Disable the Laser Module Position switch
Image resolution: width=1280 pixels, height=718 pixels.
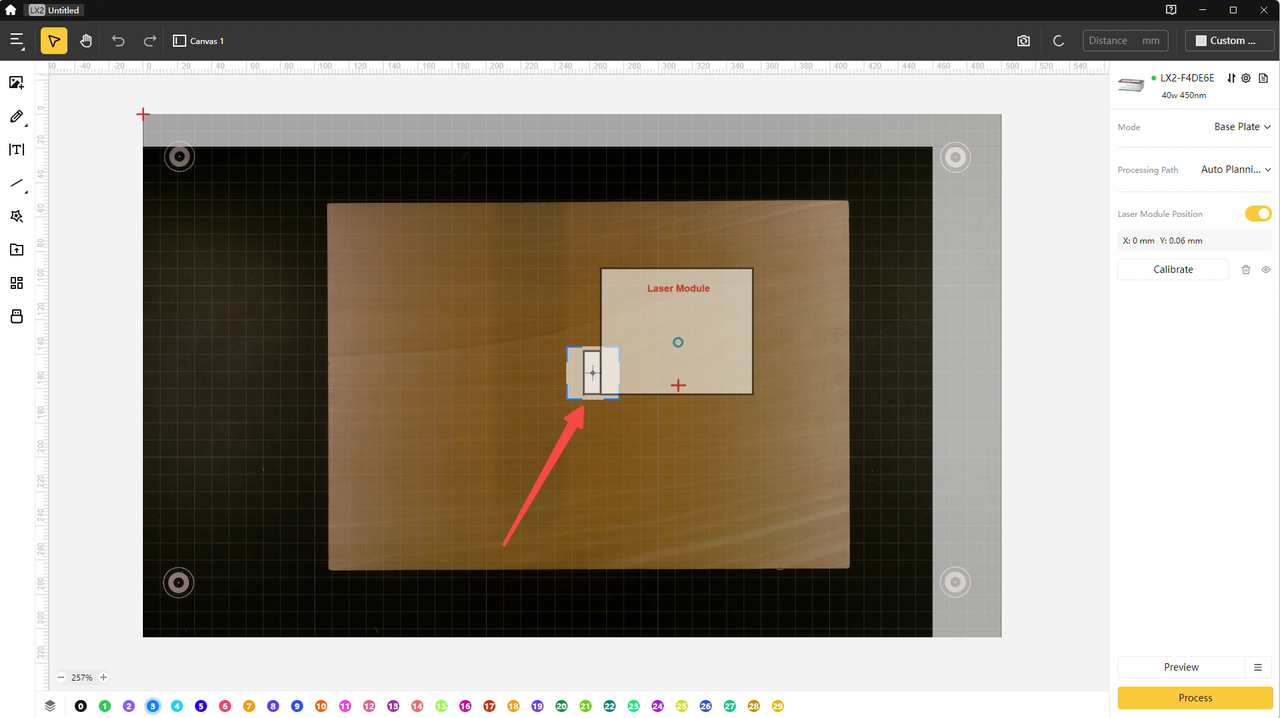(1258, 214)
